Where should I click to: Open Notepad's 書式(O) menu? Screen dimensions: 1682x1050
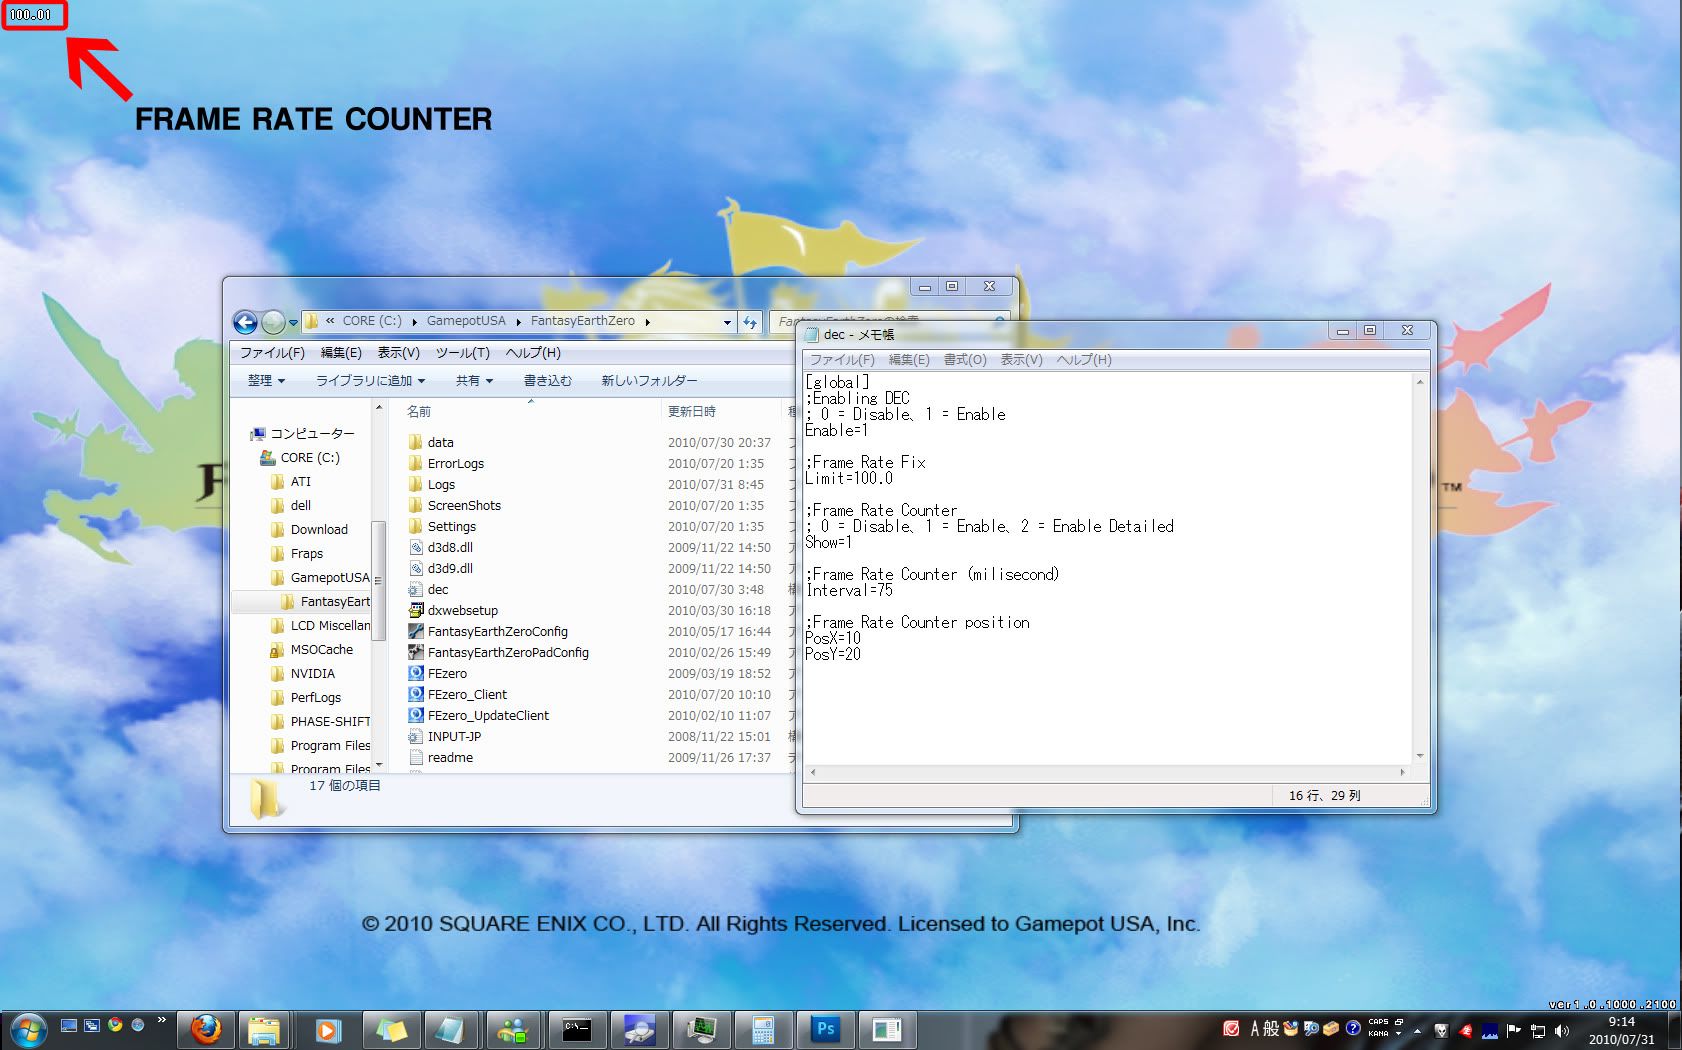click(x=965, y=359)
